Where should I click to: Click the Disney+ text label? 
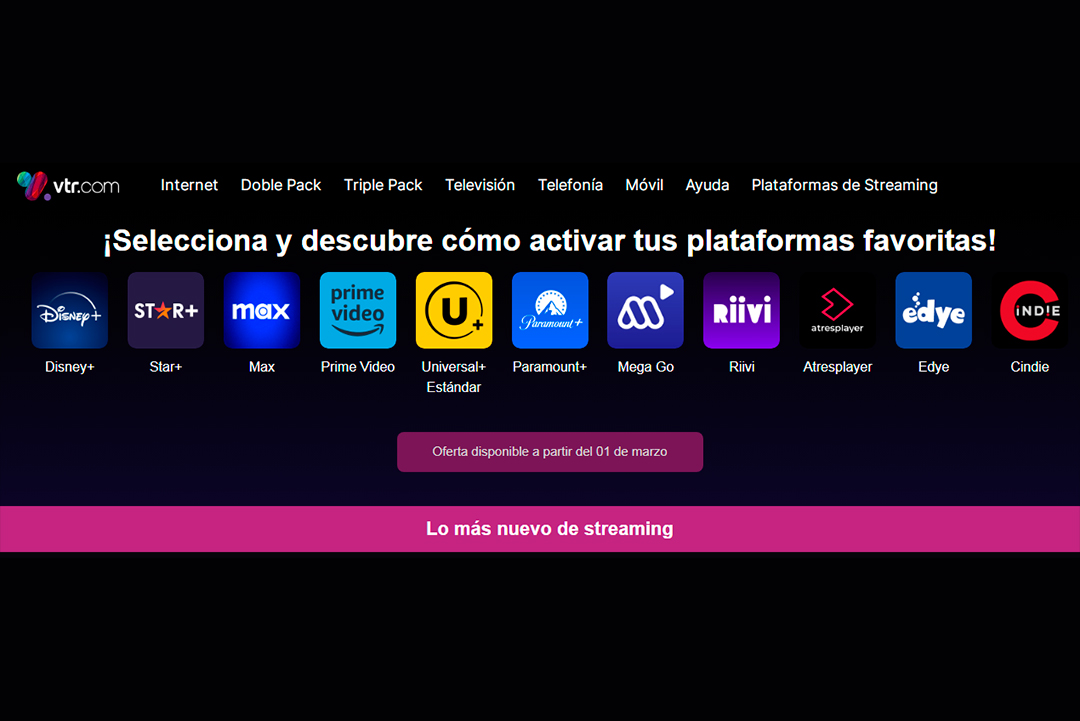tap(70, 367)
